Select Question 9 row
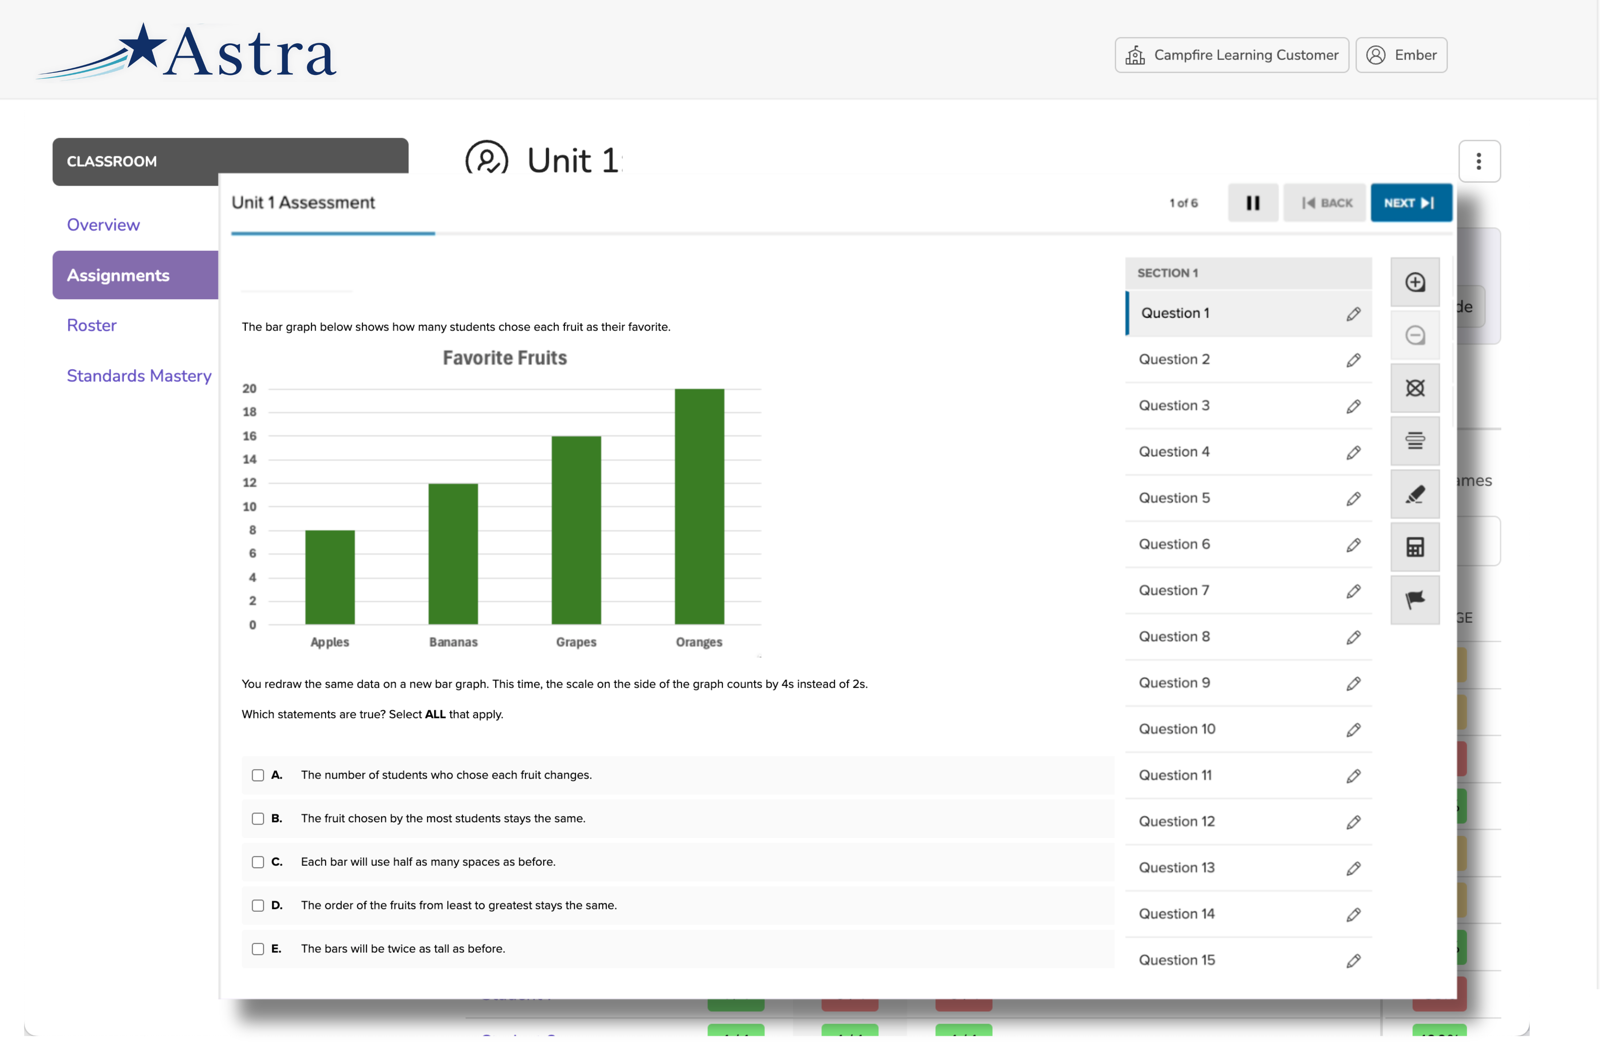Image resolution: width=1600 pixels, height=1049 pixels. [1248, 683]
